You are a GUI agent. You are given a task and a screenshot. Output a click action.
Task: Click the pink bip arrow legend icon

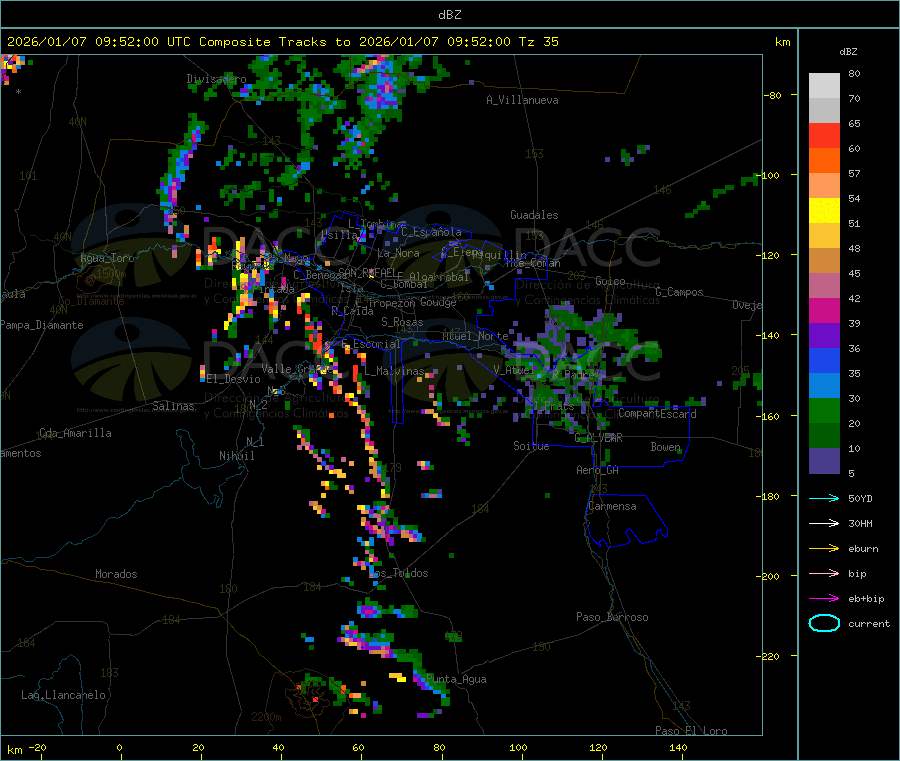coord(824,573)
